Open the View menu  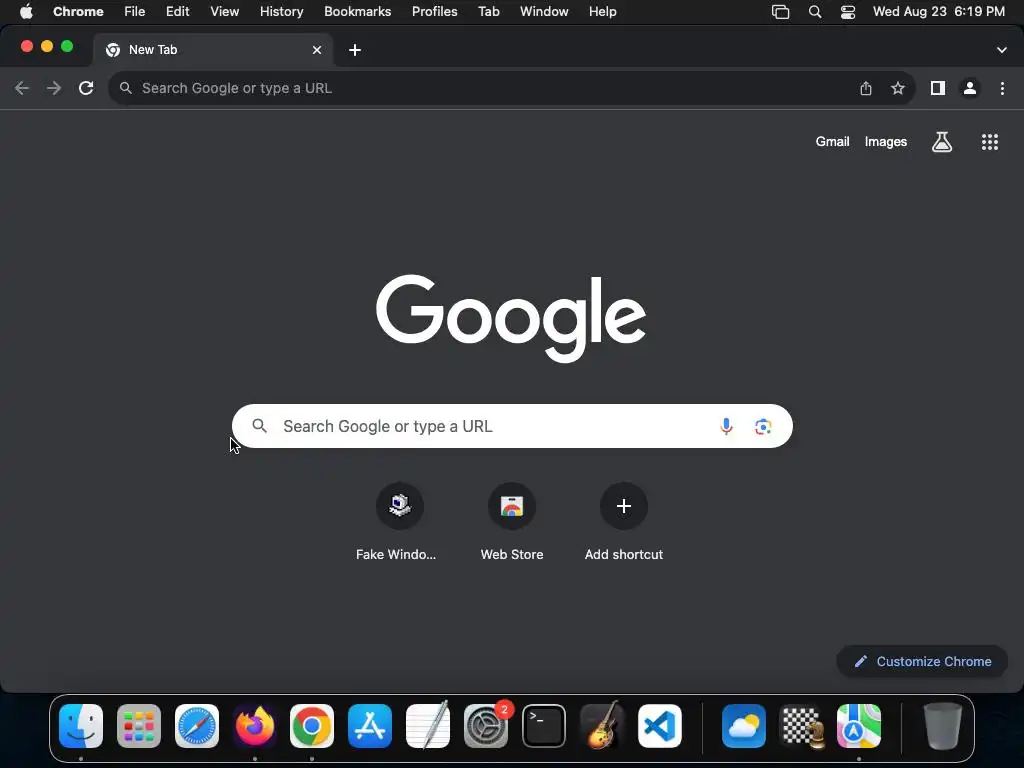pos(225,12)
